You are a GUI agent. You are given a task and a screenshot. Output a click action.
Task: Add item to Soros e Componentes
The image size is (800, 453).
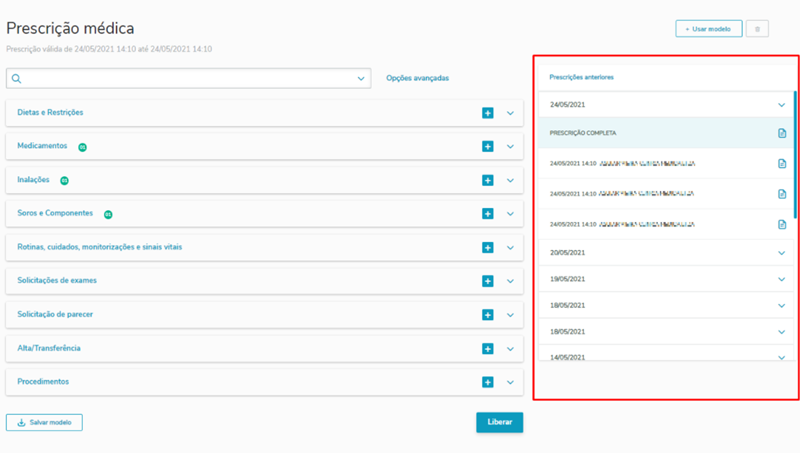488,214
